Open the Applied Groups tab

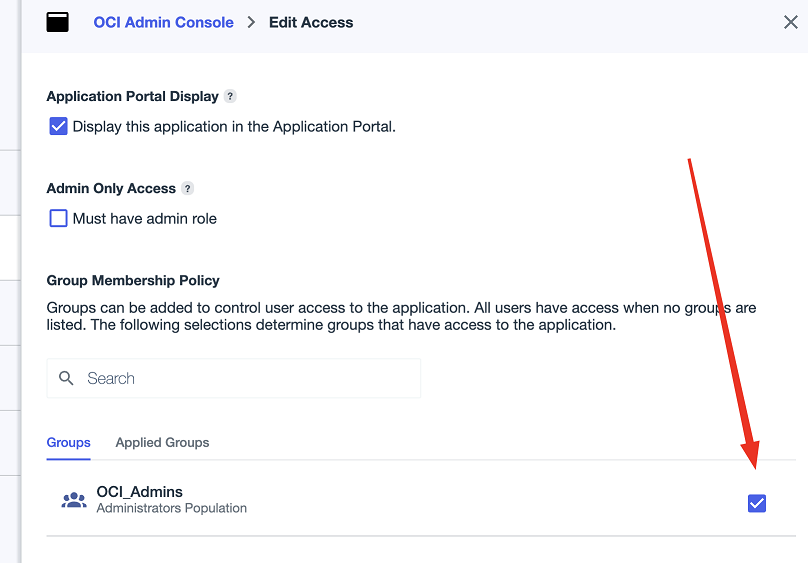pos(162,442)
